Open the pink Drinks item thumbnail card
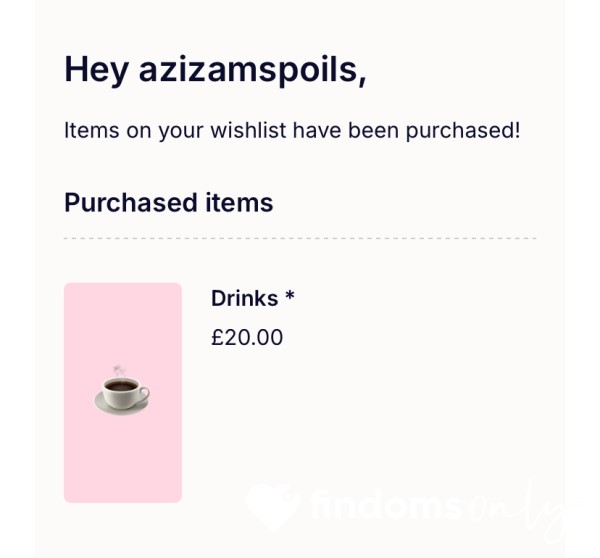This screenshot has width=600, height=558. pyautogui.click(x=123, y=393)
